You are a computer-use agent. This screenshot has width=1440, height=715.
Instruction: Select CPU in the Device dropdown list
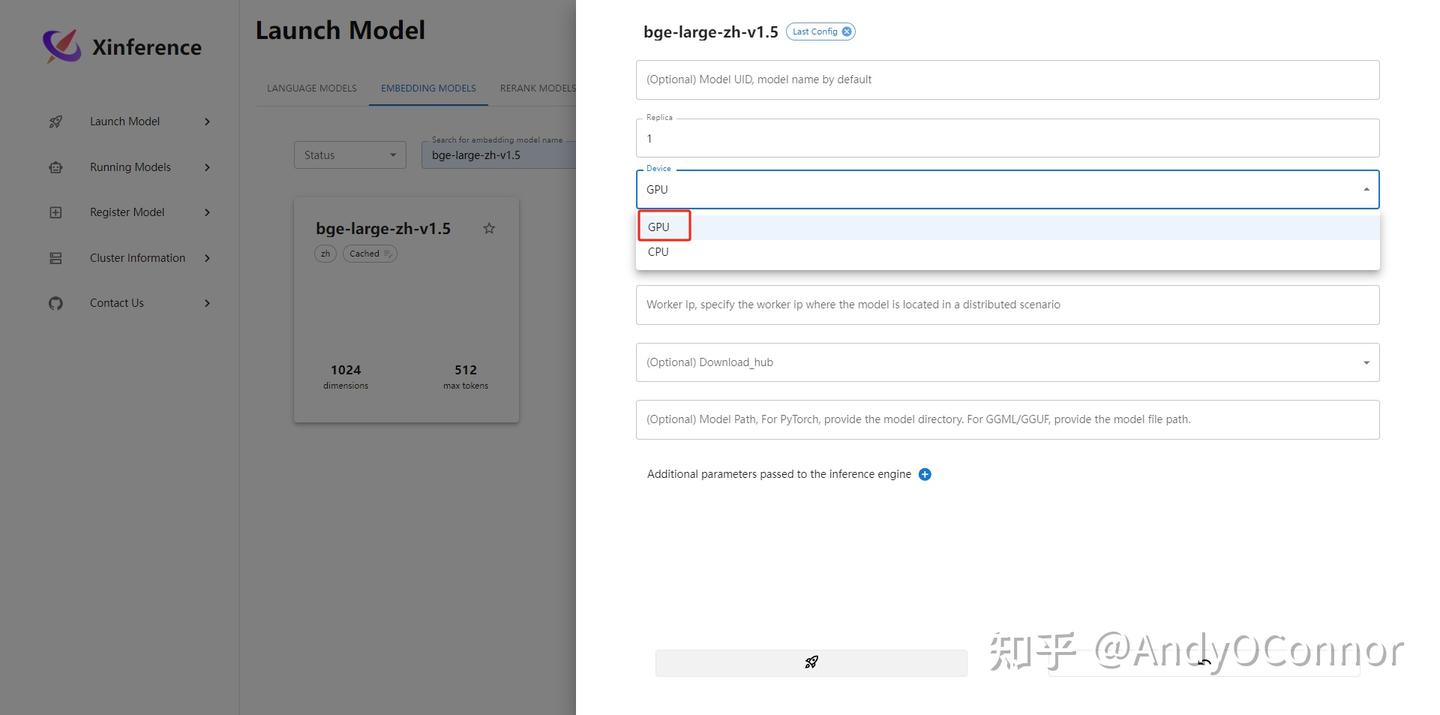pos(657,251)
